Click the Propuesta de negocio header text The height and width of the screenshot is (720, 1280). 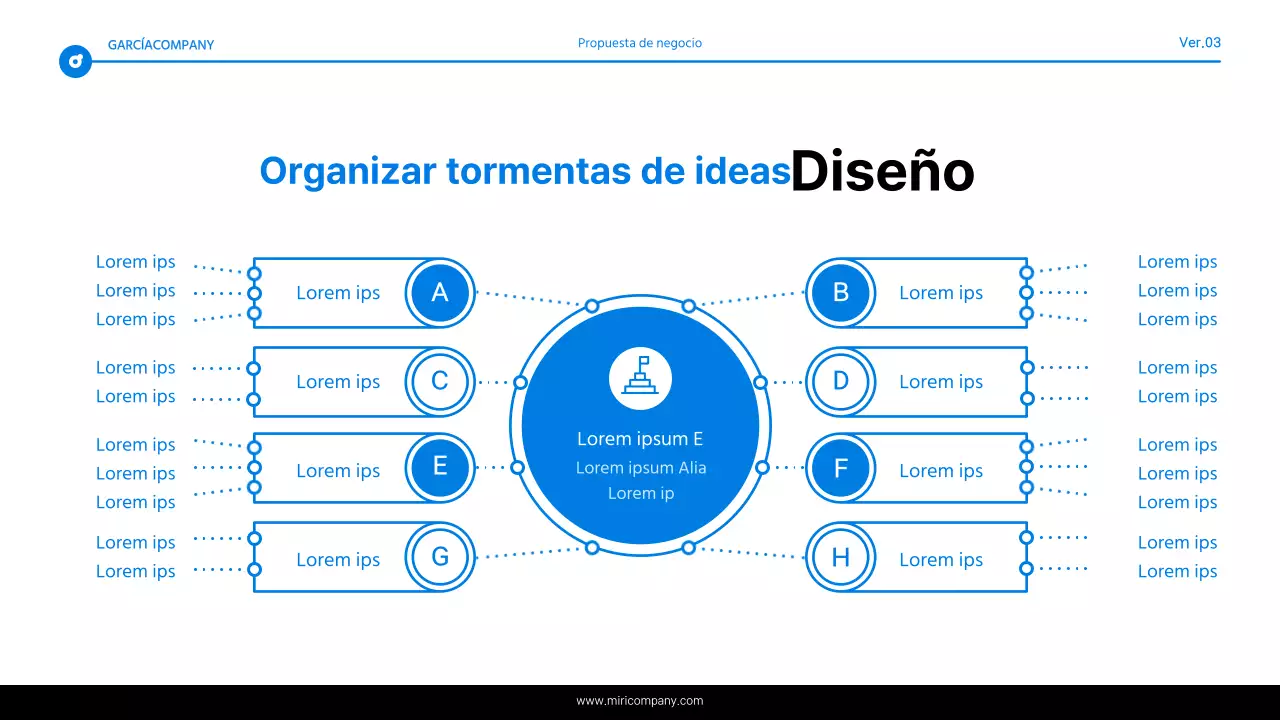pos(639,43)
